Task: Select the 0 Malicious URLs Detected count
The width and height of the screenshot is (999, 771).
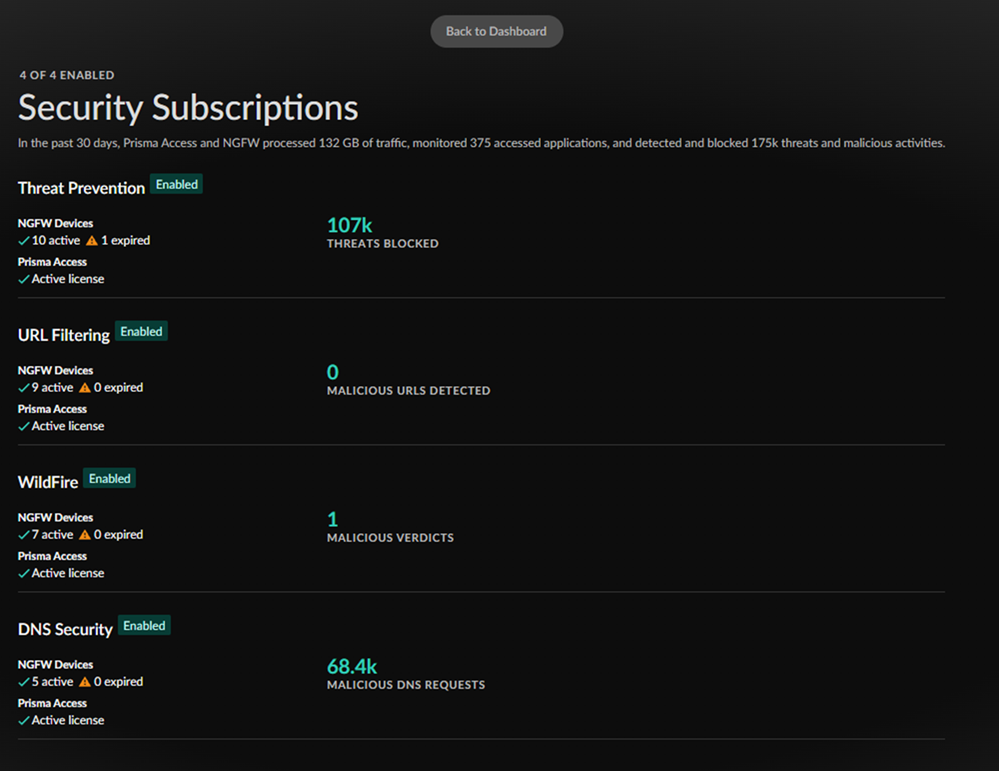Action: [333, 373]
